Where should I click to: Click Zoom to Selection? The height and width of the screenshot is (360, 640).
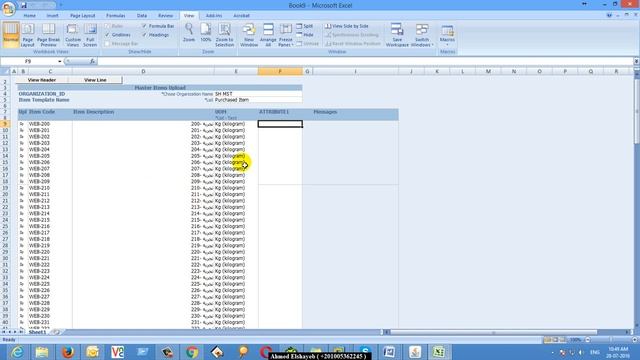(x=224, y=35)
